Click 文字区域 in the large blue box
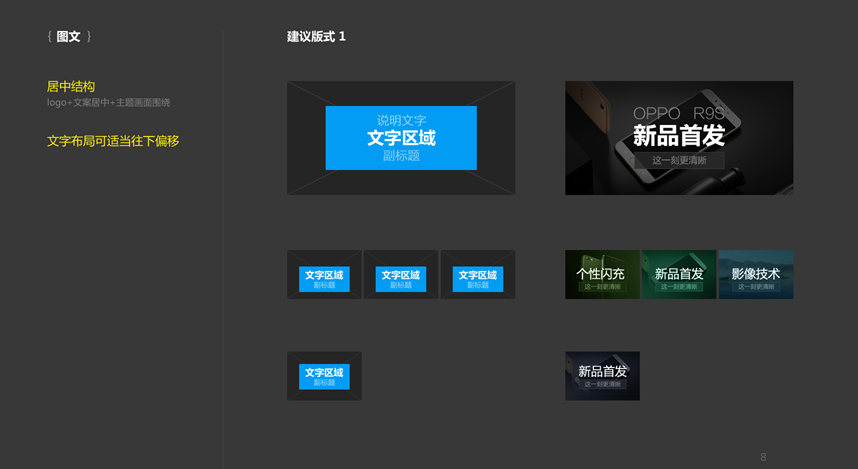858x469 pixels. pyautogui.click(x=400, y=138)
